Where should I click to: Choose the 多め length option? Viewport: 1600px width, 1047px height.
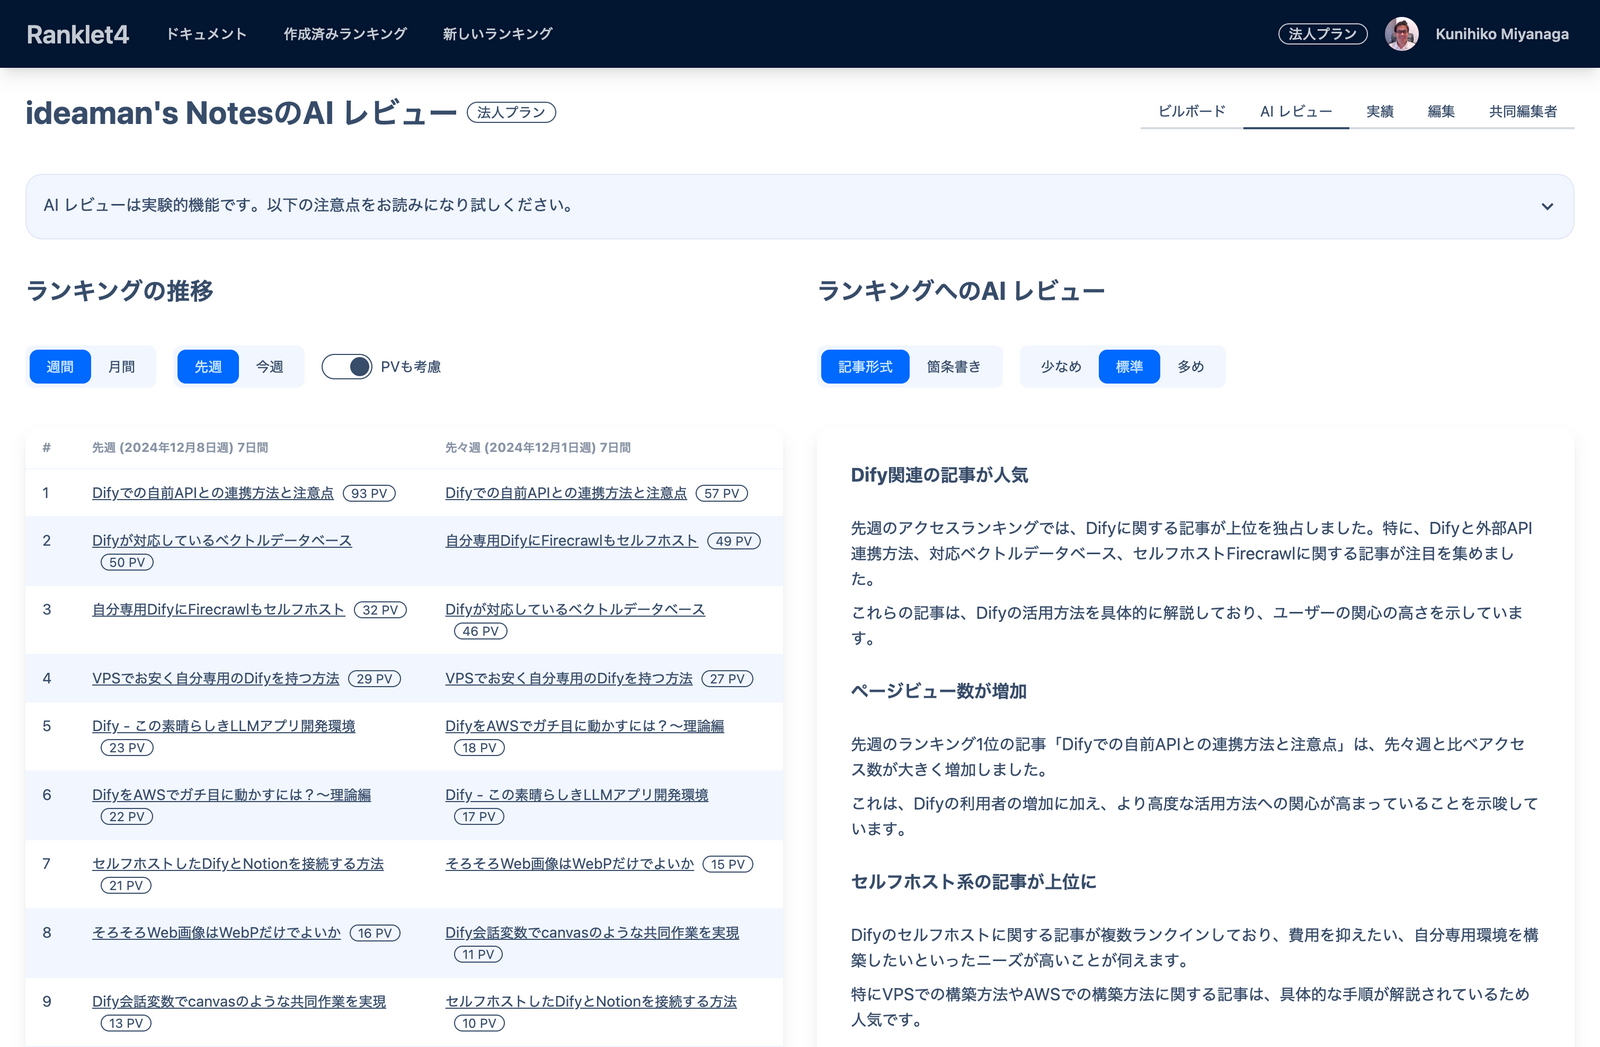pyautogui.click(x=1191, y=367)
